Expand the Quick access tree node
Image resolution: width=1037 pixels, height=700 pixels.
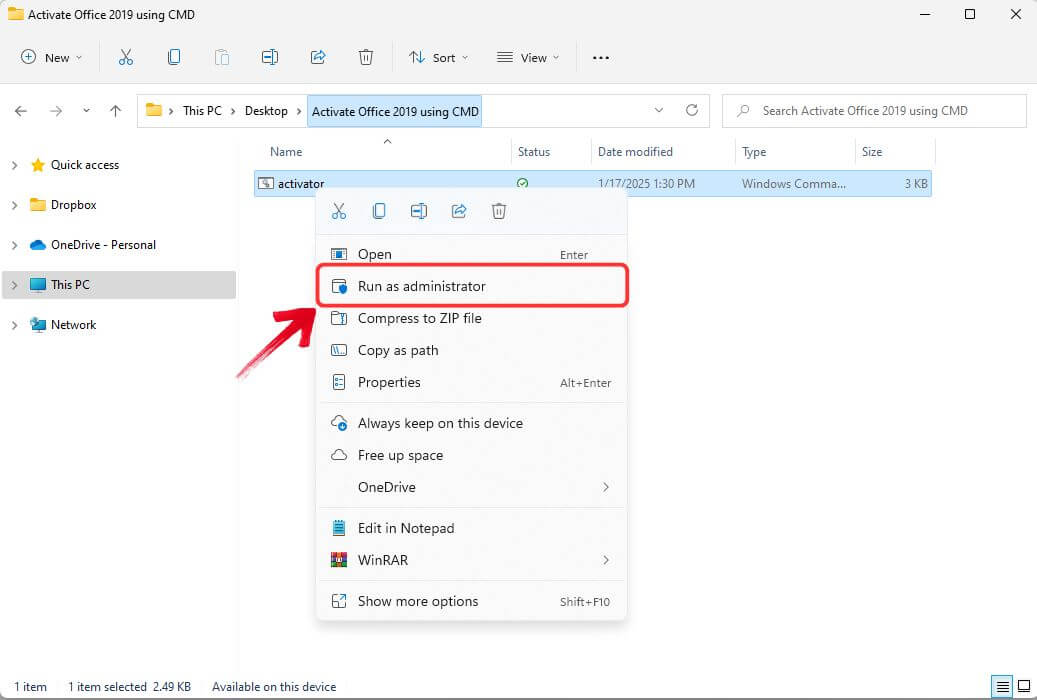tap(15, 165)
